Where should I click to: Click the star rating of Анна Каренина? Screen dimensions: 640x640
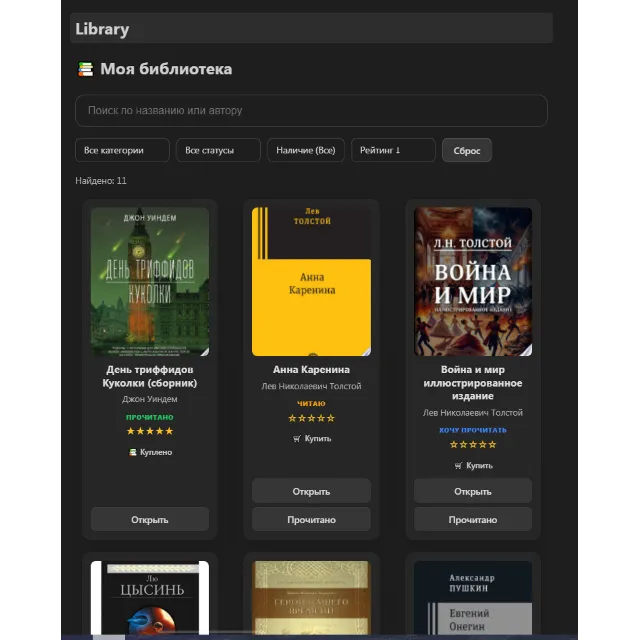click(311, 418)
